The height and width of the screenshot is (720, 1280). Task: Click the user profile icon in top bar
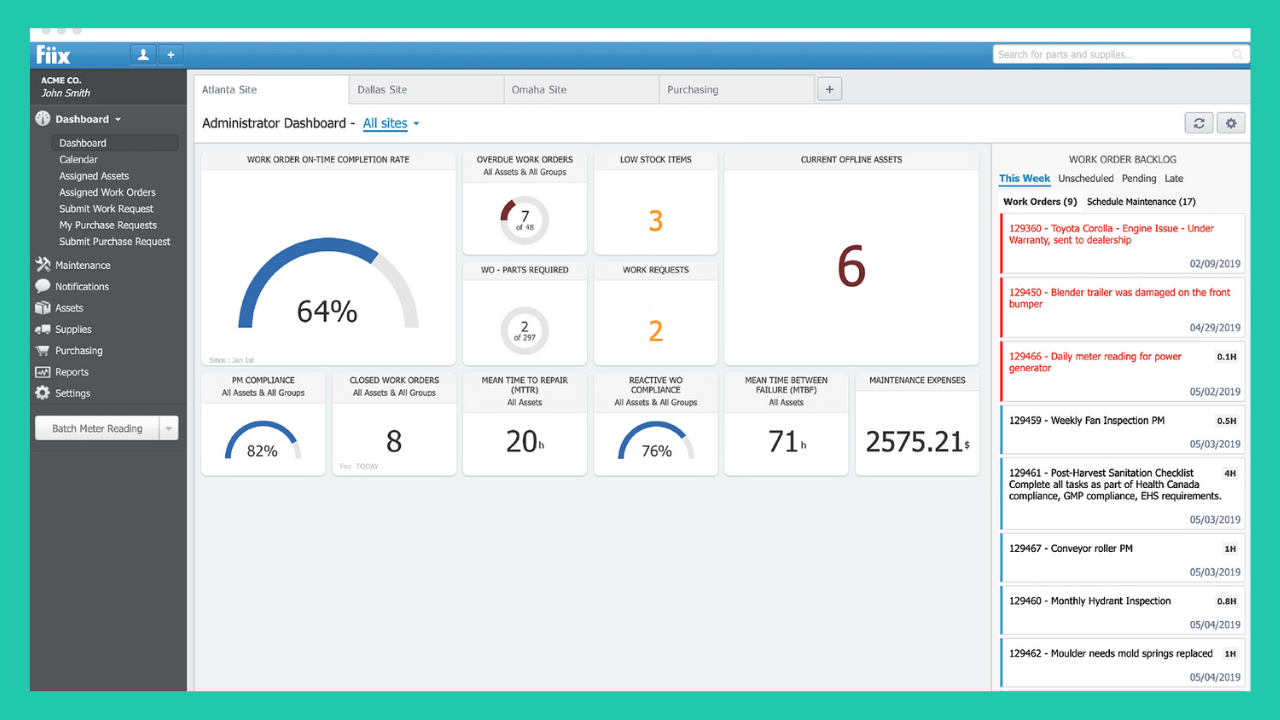tap(142, 54)
